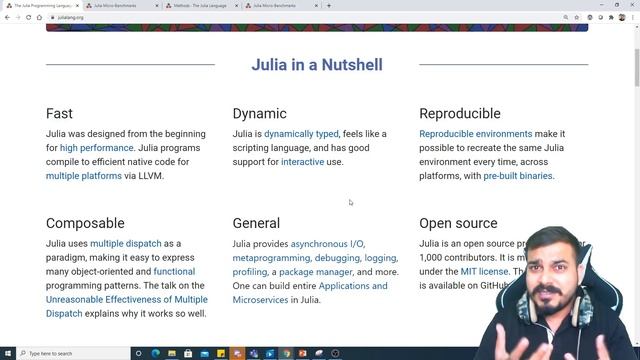Click the Dynamic heading
The image size is (640, 360).
pyautogui.click(x=260, y=113)
